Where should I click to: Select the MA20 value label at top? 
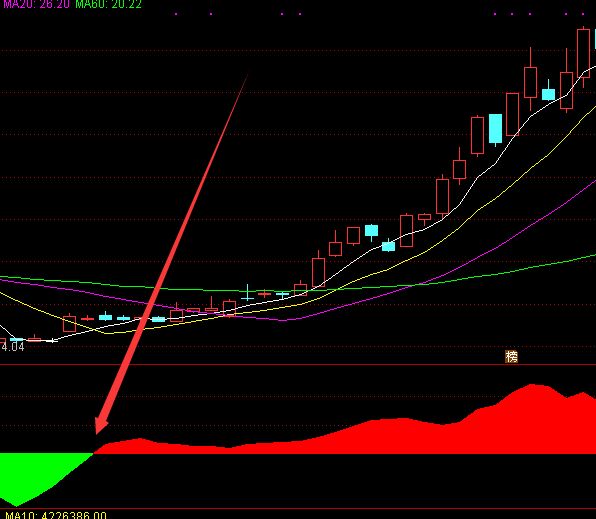[x=36, y=4]
